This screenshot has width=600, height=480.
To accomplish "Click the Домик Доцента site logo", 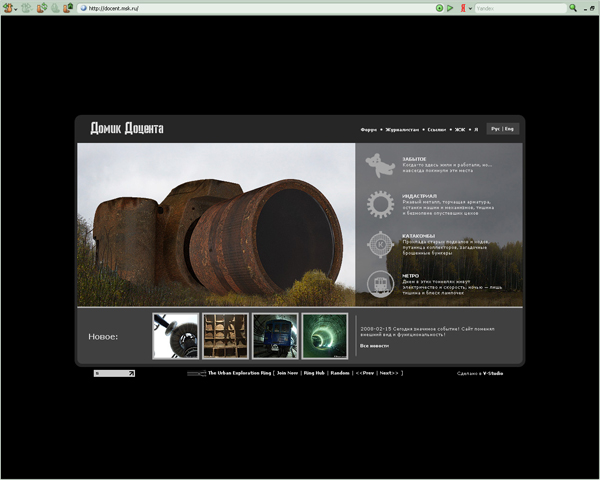I will pyautogui.click(x=127, y=129).
